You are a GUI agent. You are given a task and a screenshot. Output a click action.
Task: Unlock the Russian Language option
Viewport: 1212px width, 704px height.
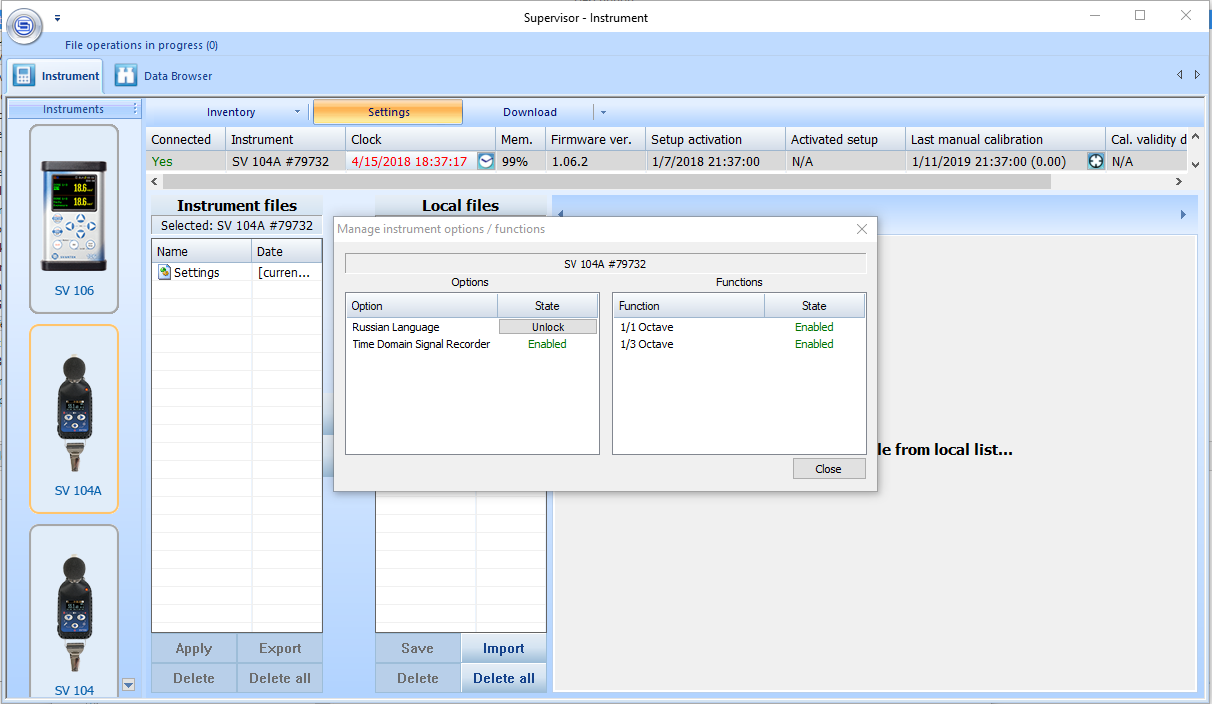(x=548, y=327)
